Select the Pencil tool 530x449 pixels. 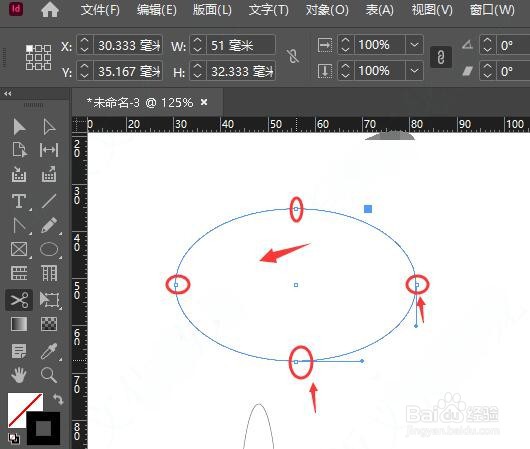tap(49, 225)
